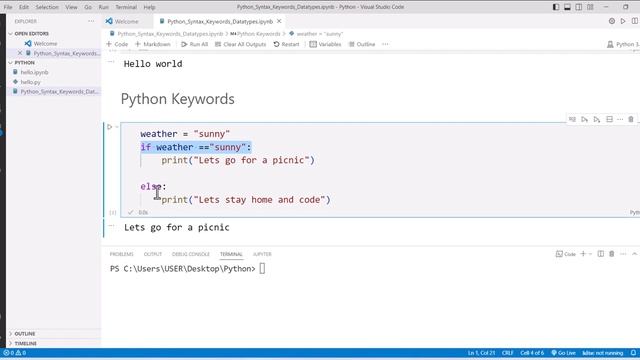640x360 pixels.
Task: Open the View menu
Action: coord(71,7)
